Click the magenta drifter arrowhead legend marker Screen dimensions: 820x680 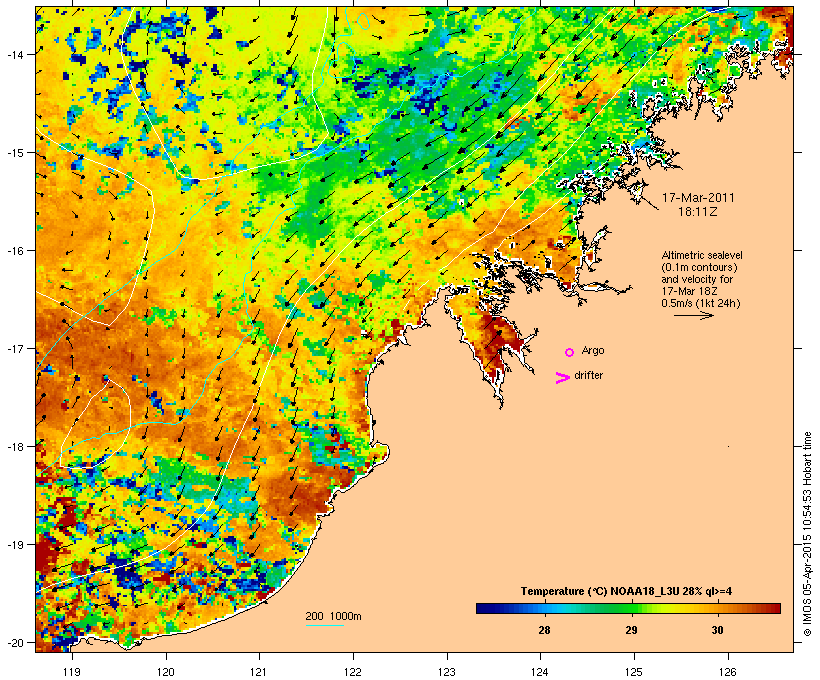563,378
